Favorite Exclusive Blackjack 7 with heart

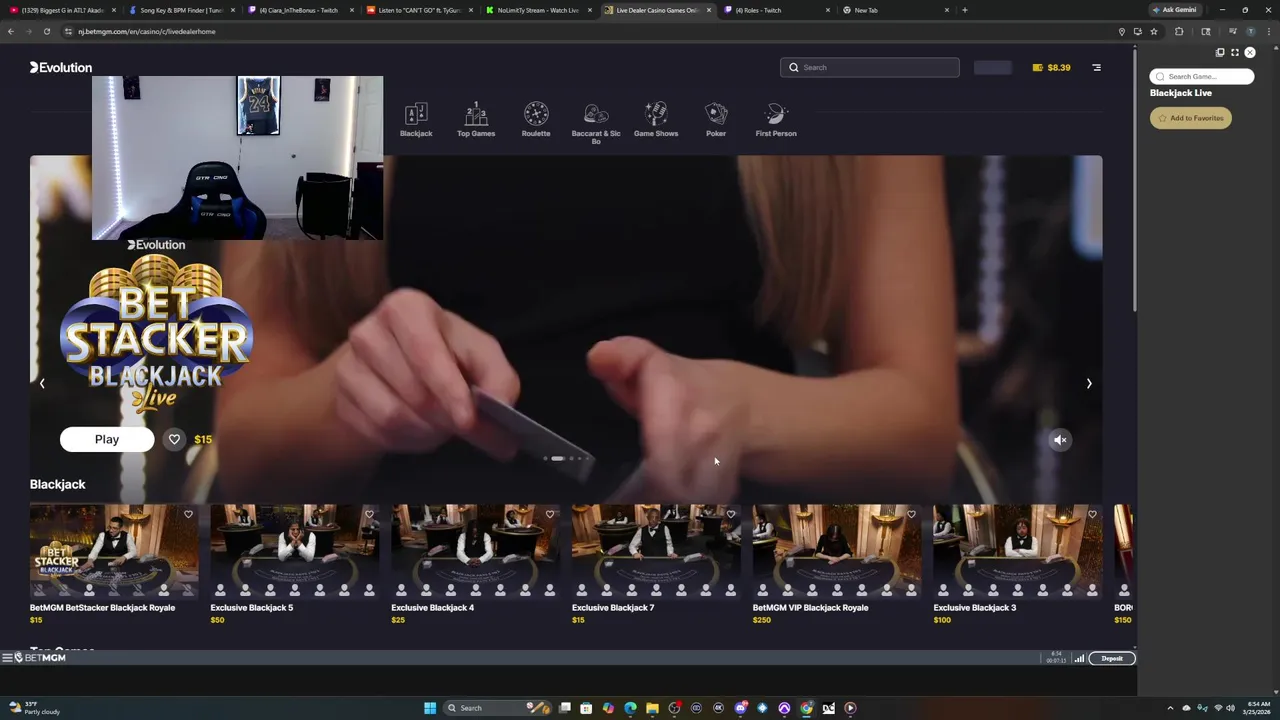click(x=731, y=514)
